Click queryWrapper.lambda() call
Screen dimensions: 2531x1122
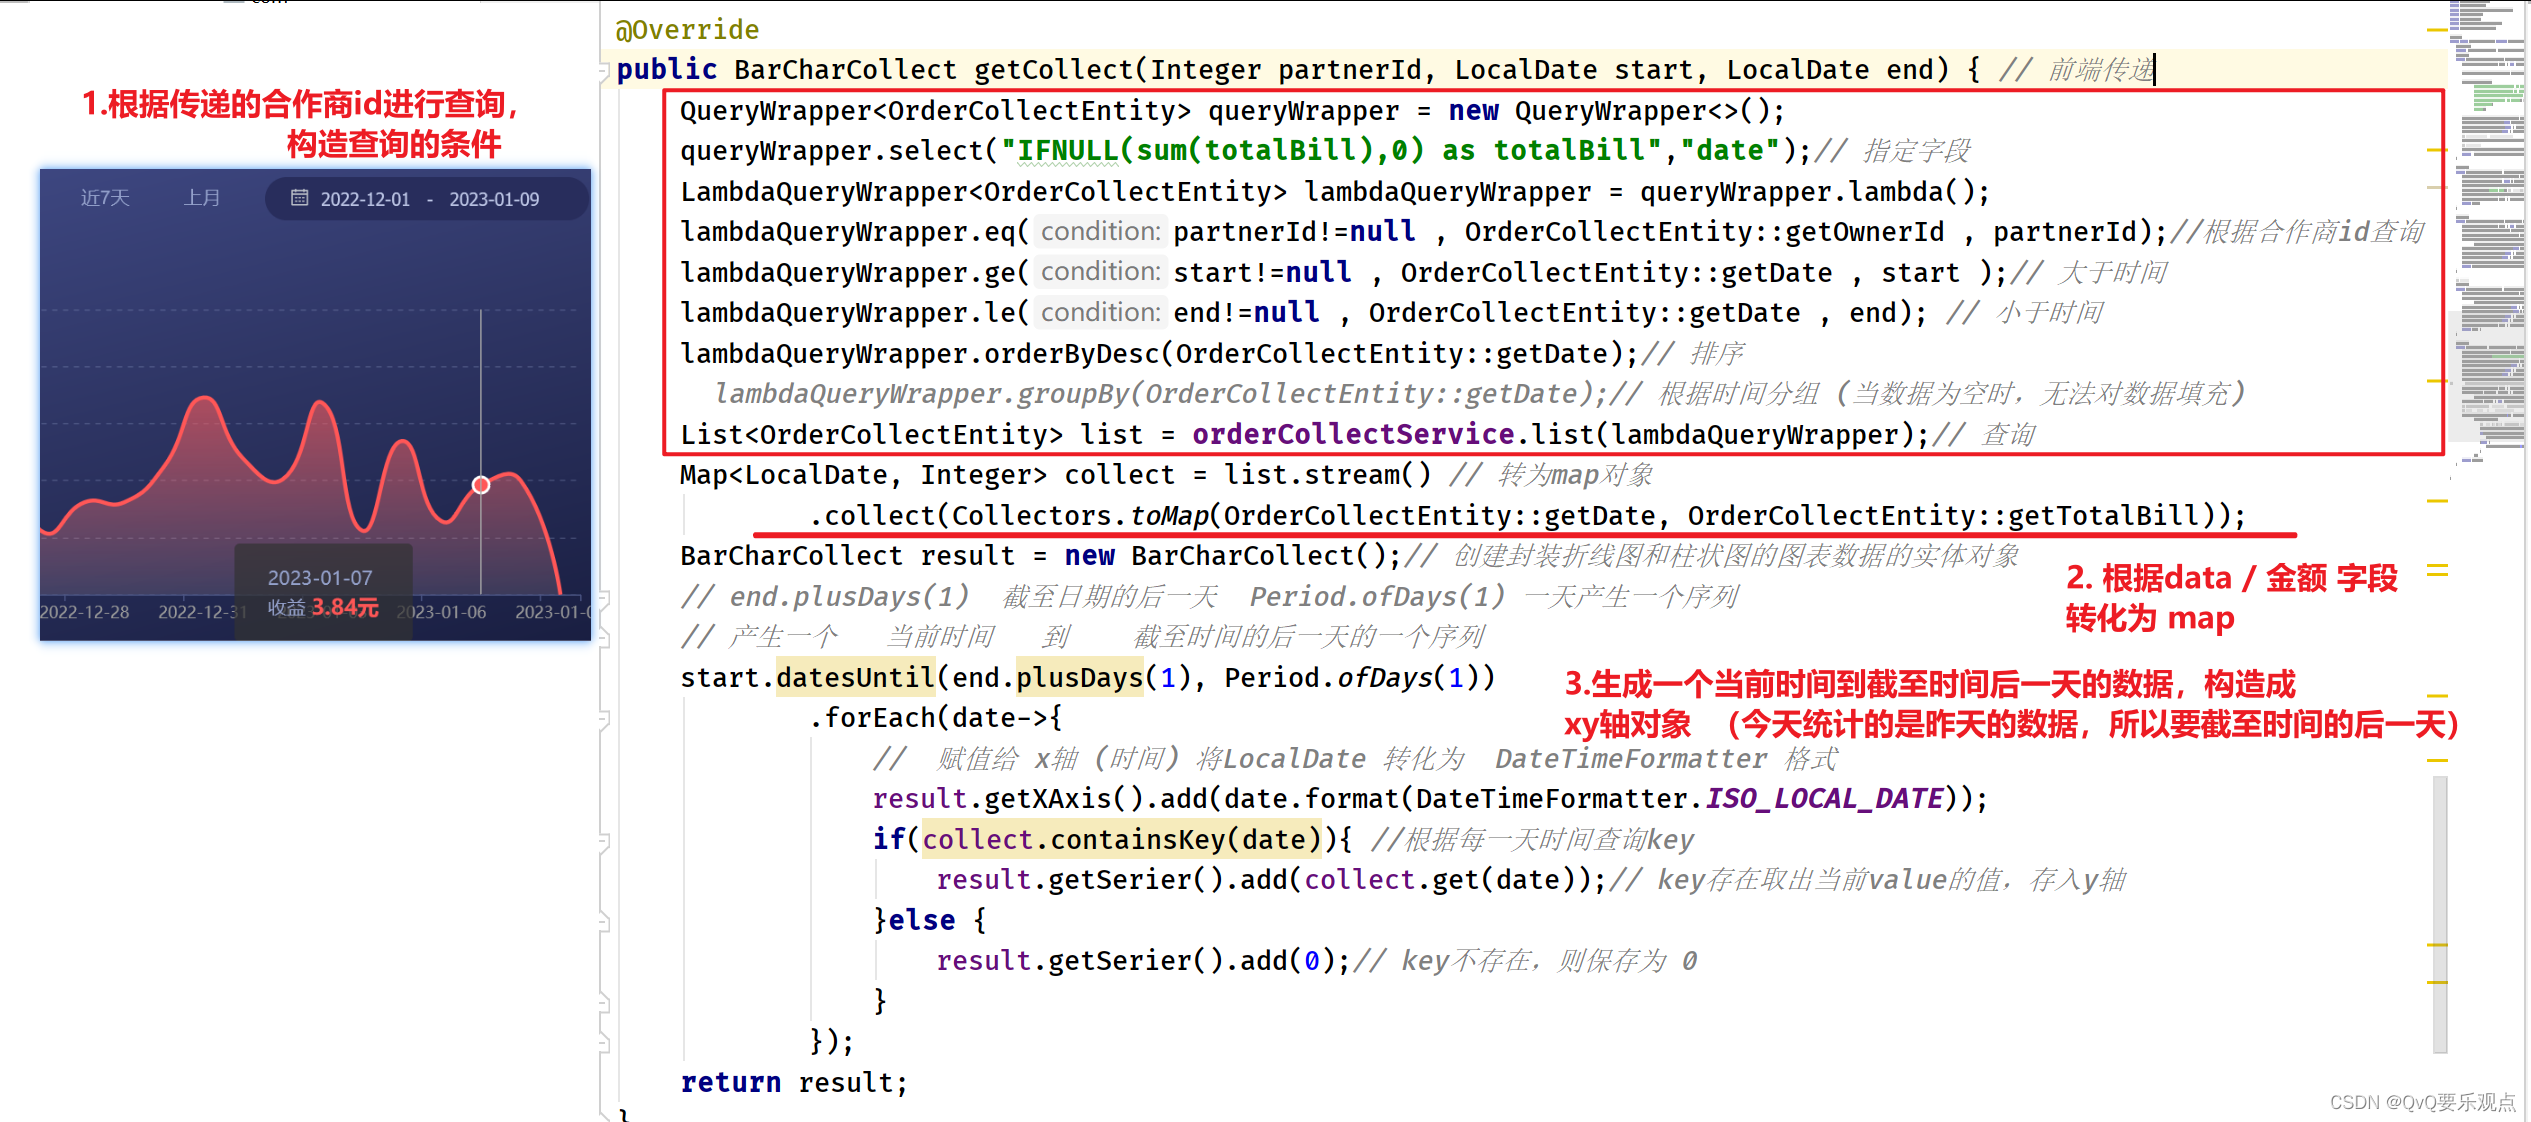[1806, 192]
